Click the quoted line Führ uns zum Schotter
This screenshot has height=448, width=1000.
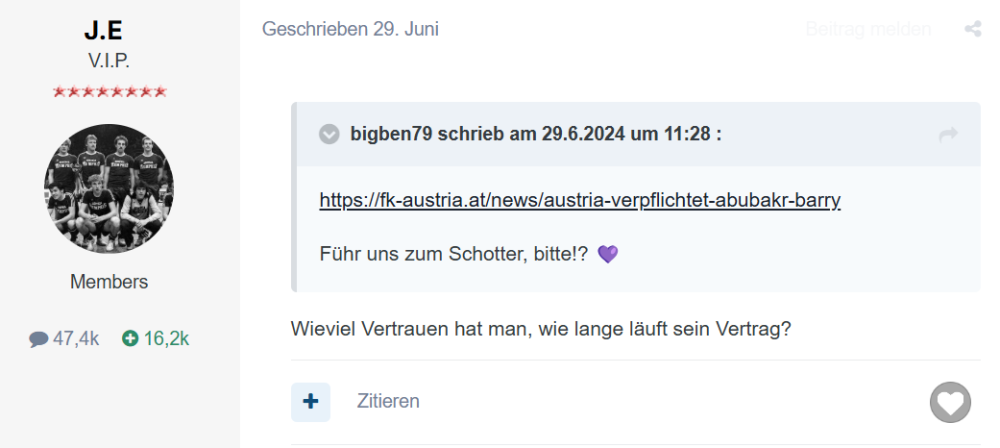point(454,255)
